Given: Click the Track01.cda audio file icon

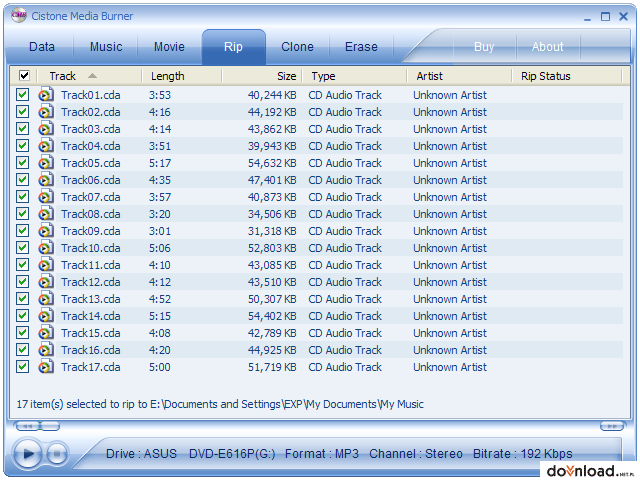Looking at the screenshot, I should [x=46, y=95].
